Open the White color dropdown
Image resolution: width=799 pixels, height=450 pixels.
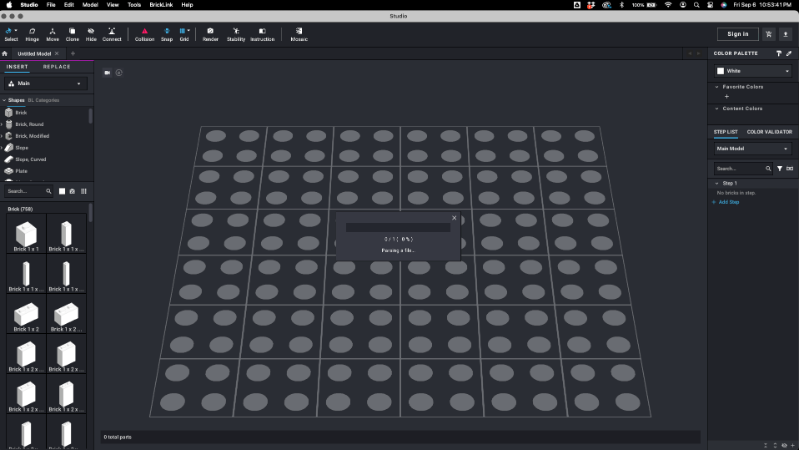tap(751, 71)
